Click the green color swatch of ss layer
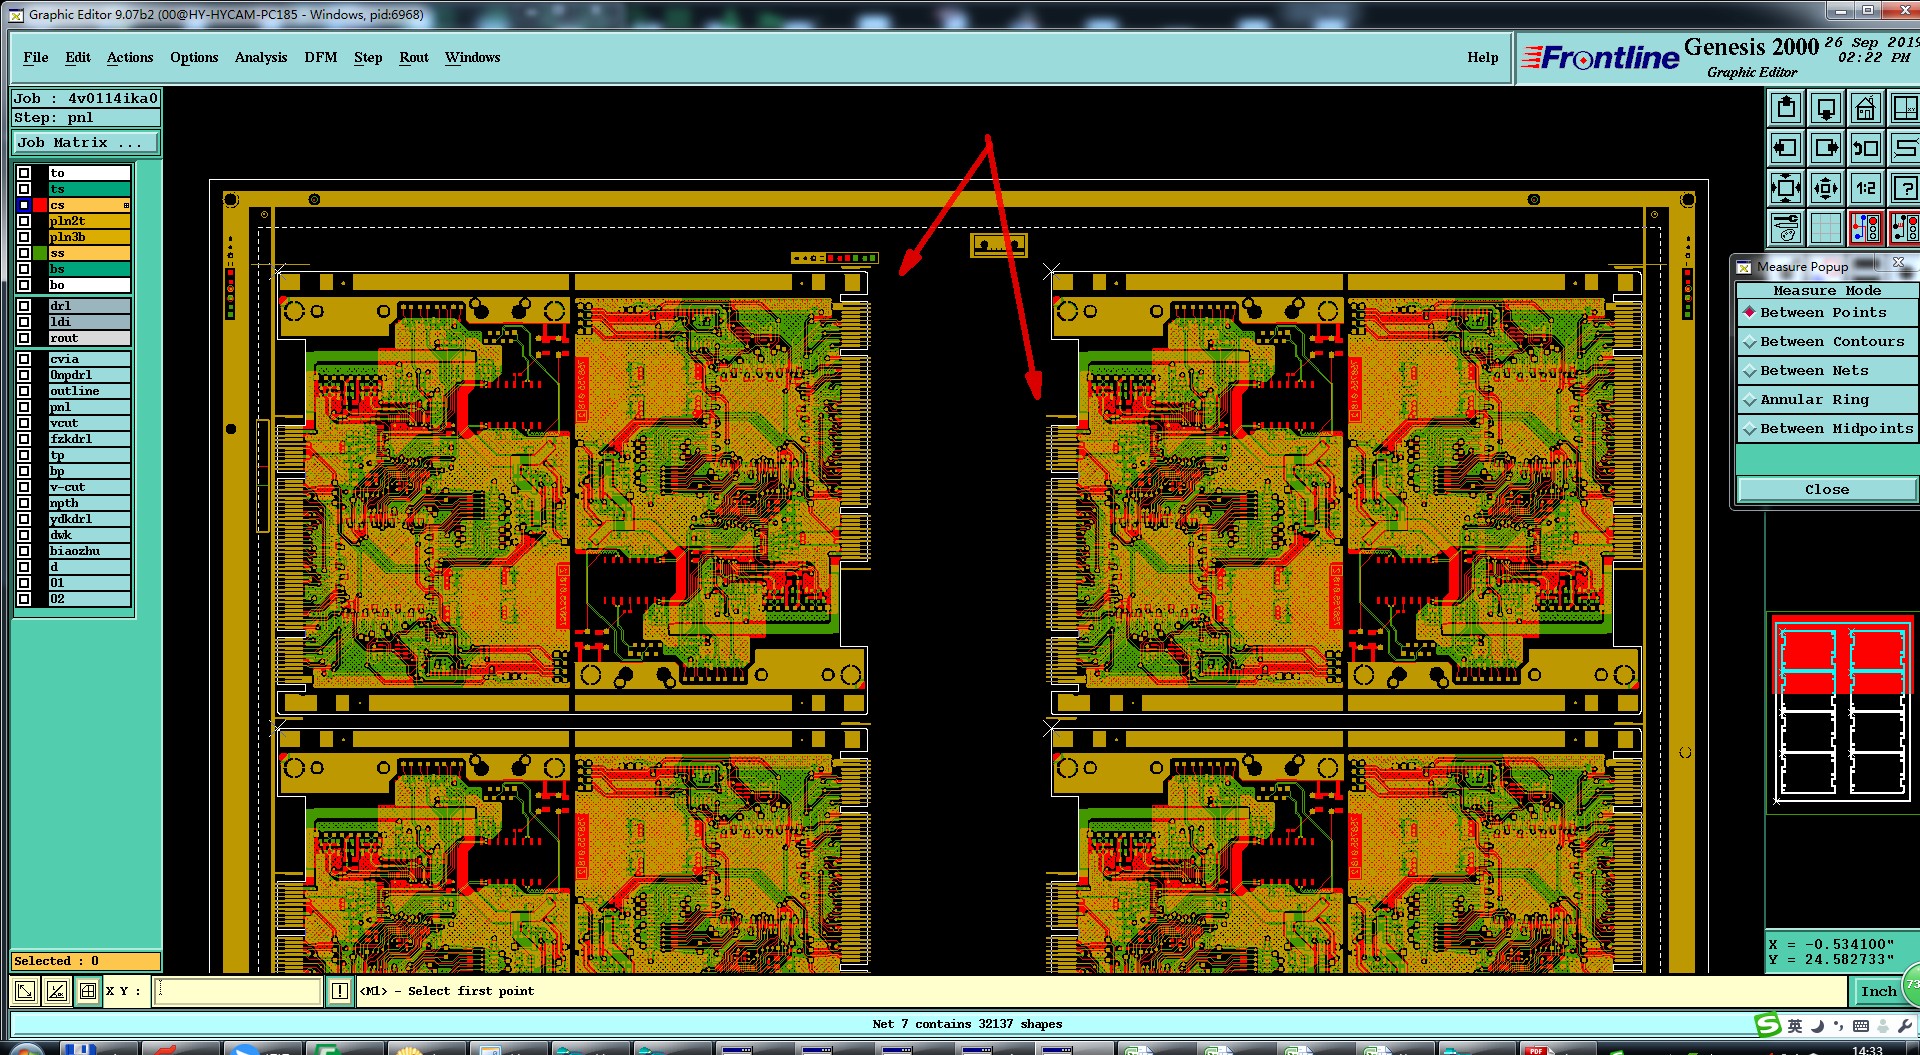 [40, 253]
